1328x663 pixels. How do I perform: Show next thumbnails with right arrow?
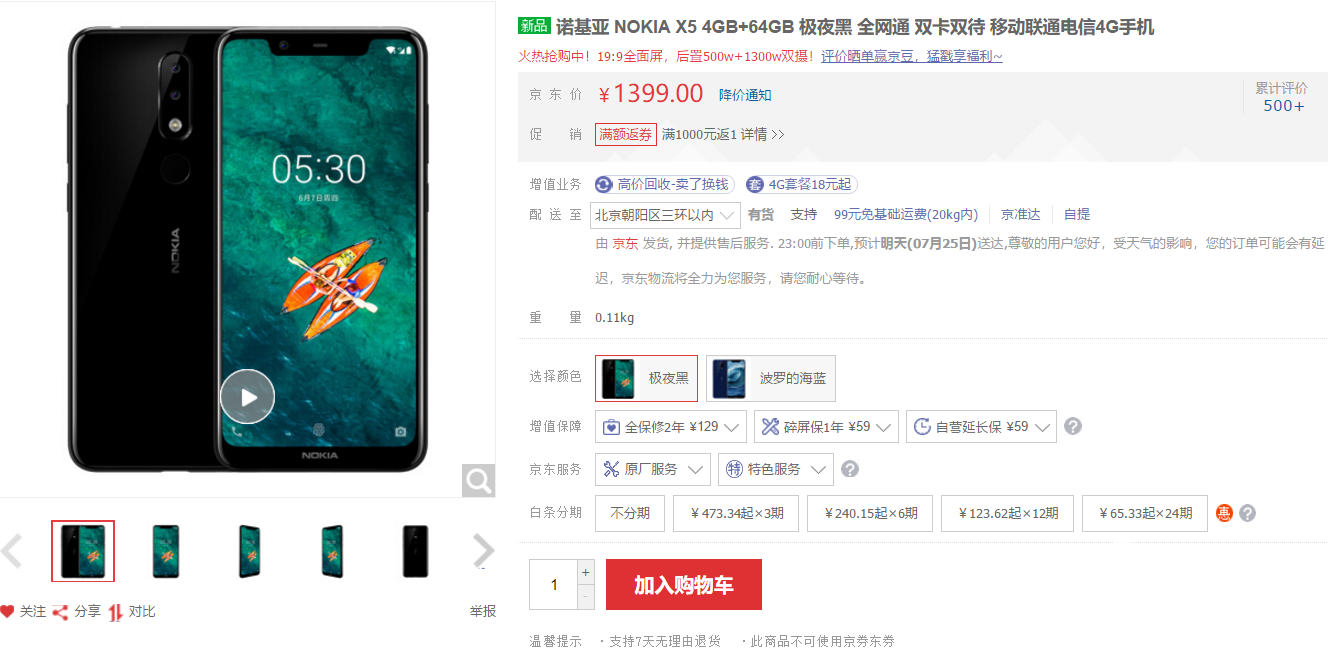tap(483, 550)
